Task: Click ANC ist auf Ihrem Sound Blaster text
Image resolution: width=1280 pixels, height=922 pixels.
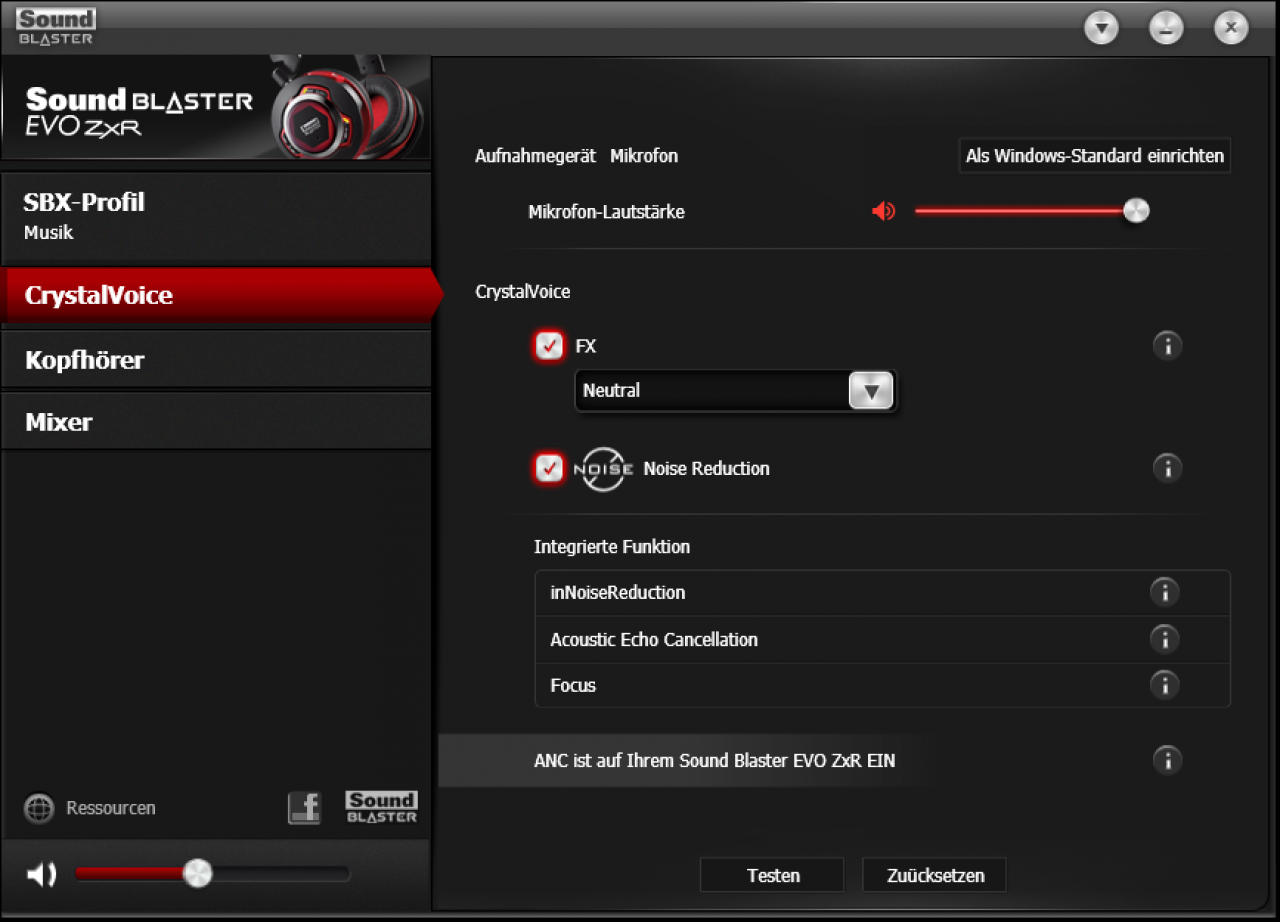Action: click(714, 761)
